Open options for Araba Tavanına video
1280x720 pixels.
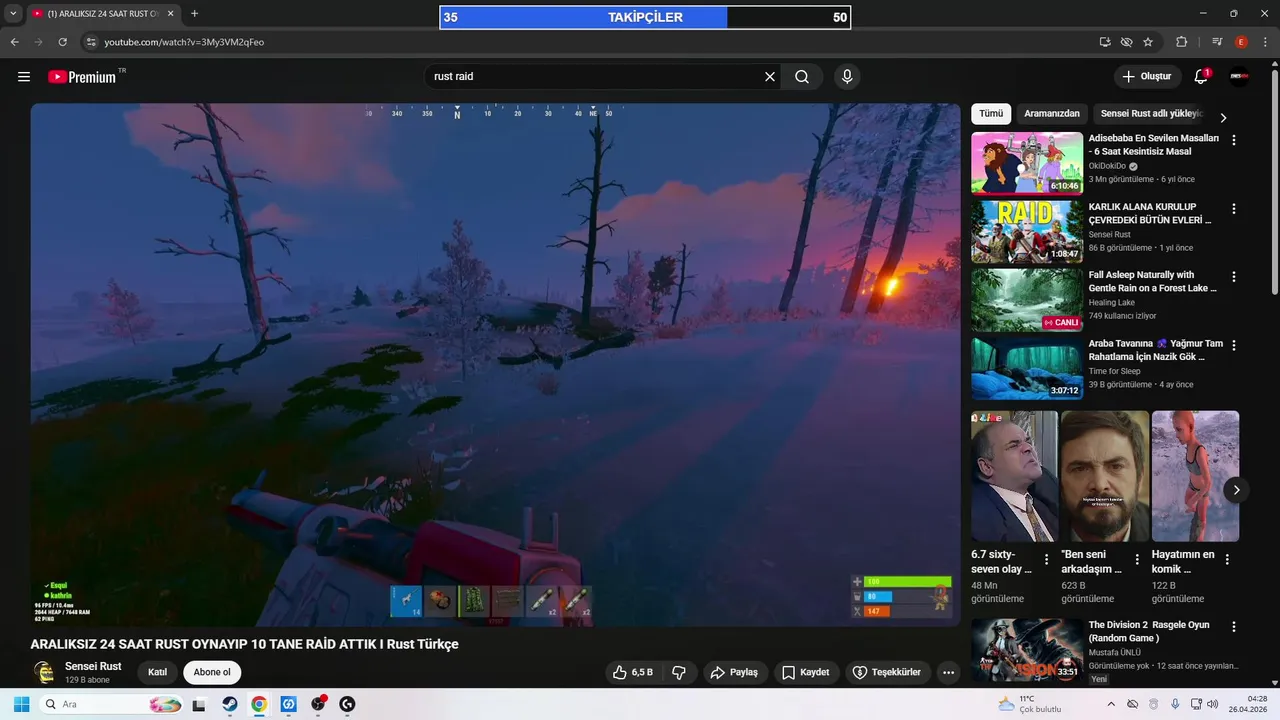click(x=1234, y=345)
